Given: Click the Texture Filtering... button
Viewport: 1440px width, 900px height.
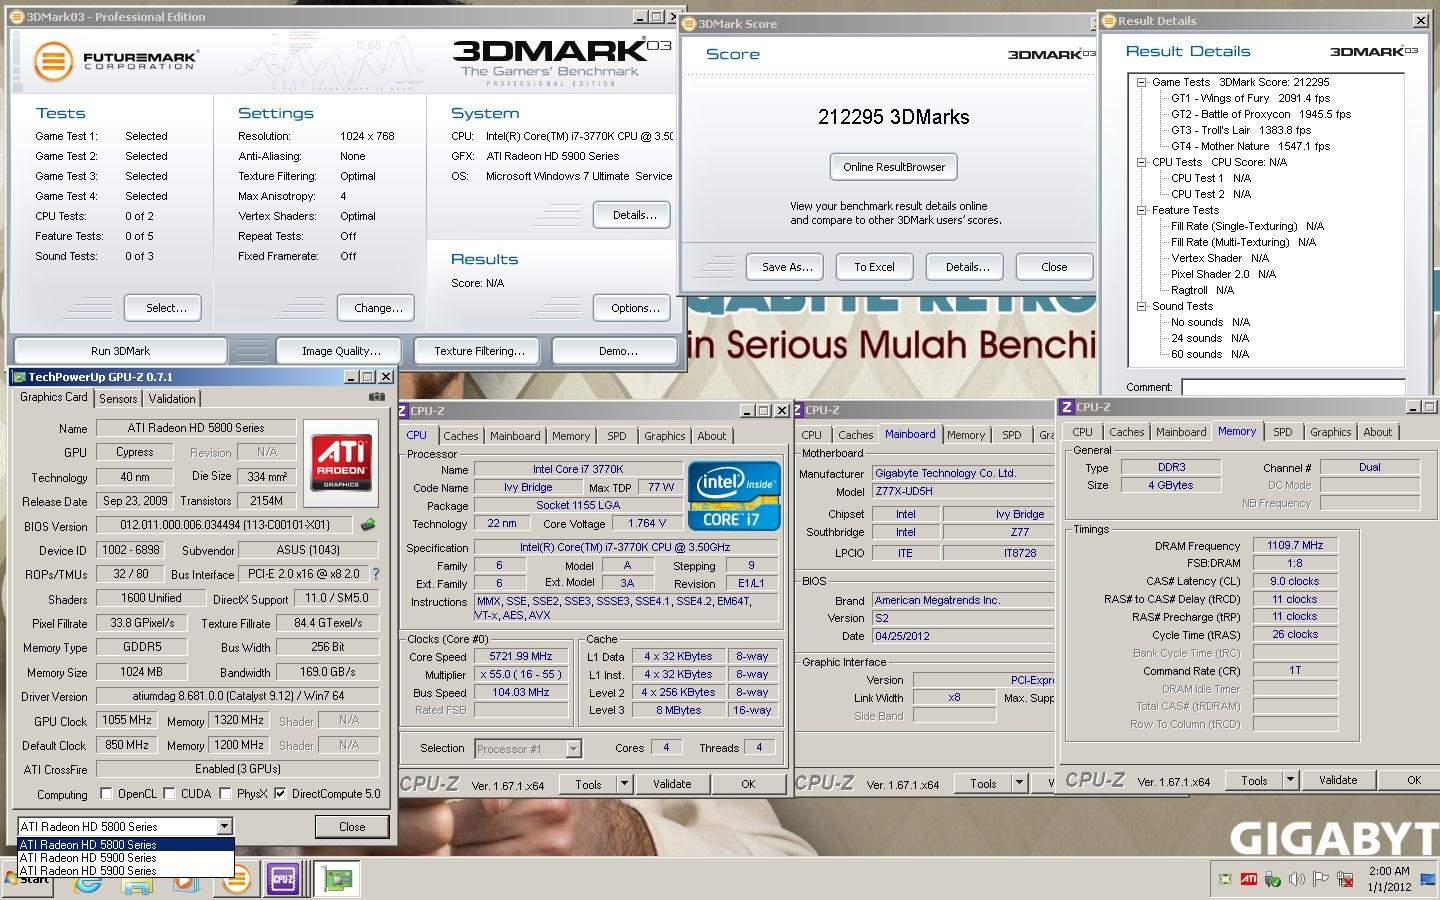Looking at the screenshot, I should coord(479,351).
